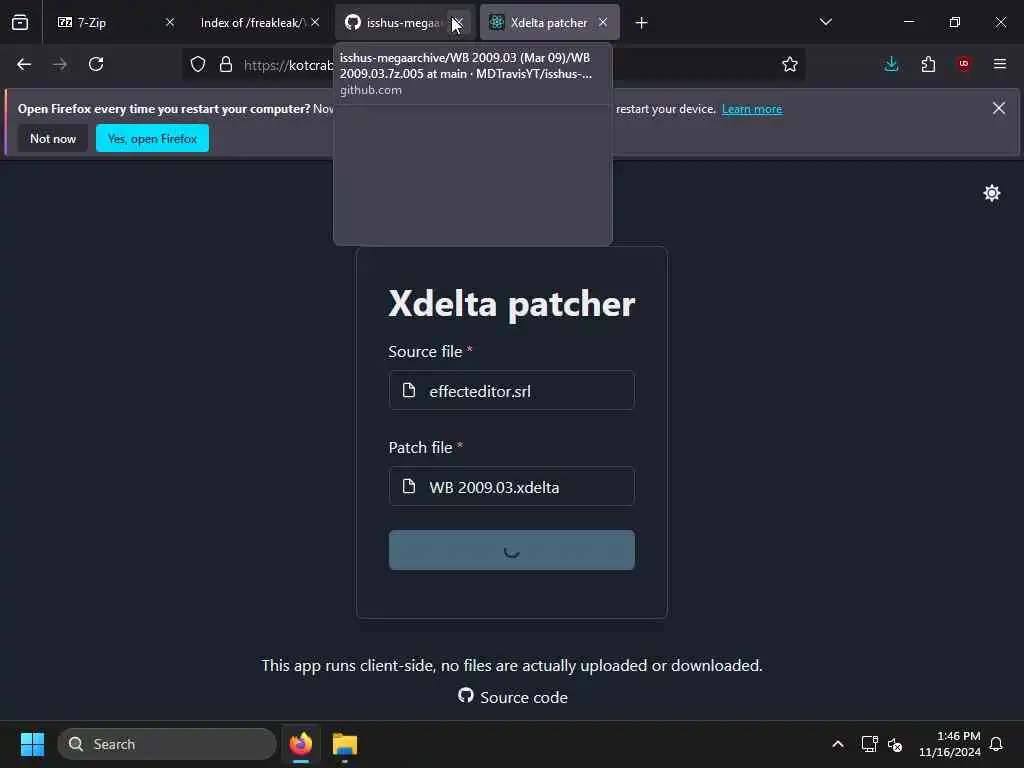Screen dimensions: 1024x768
Task: Click the file icon in Source file field
Action: tap(409, 391)
